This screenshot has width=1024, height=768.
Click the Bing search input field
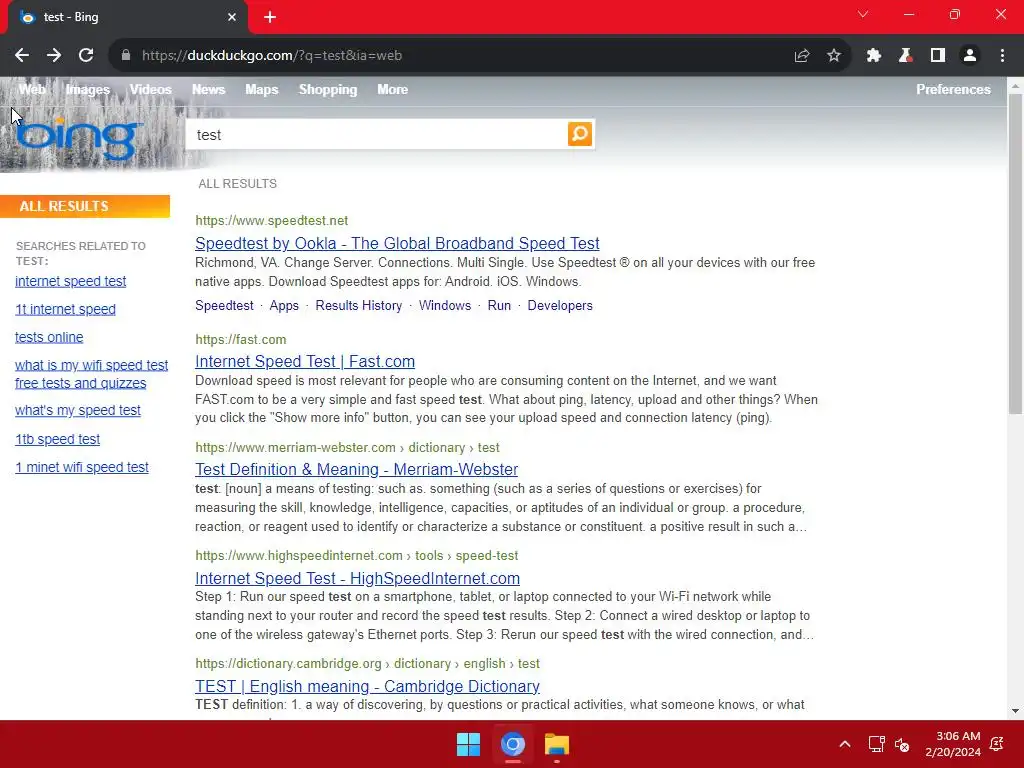coord(377,135)
